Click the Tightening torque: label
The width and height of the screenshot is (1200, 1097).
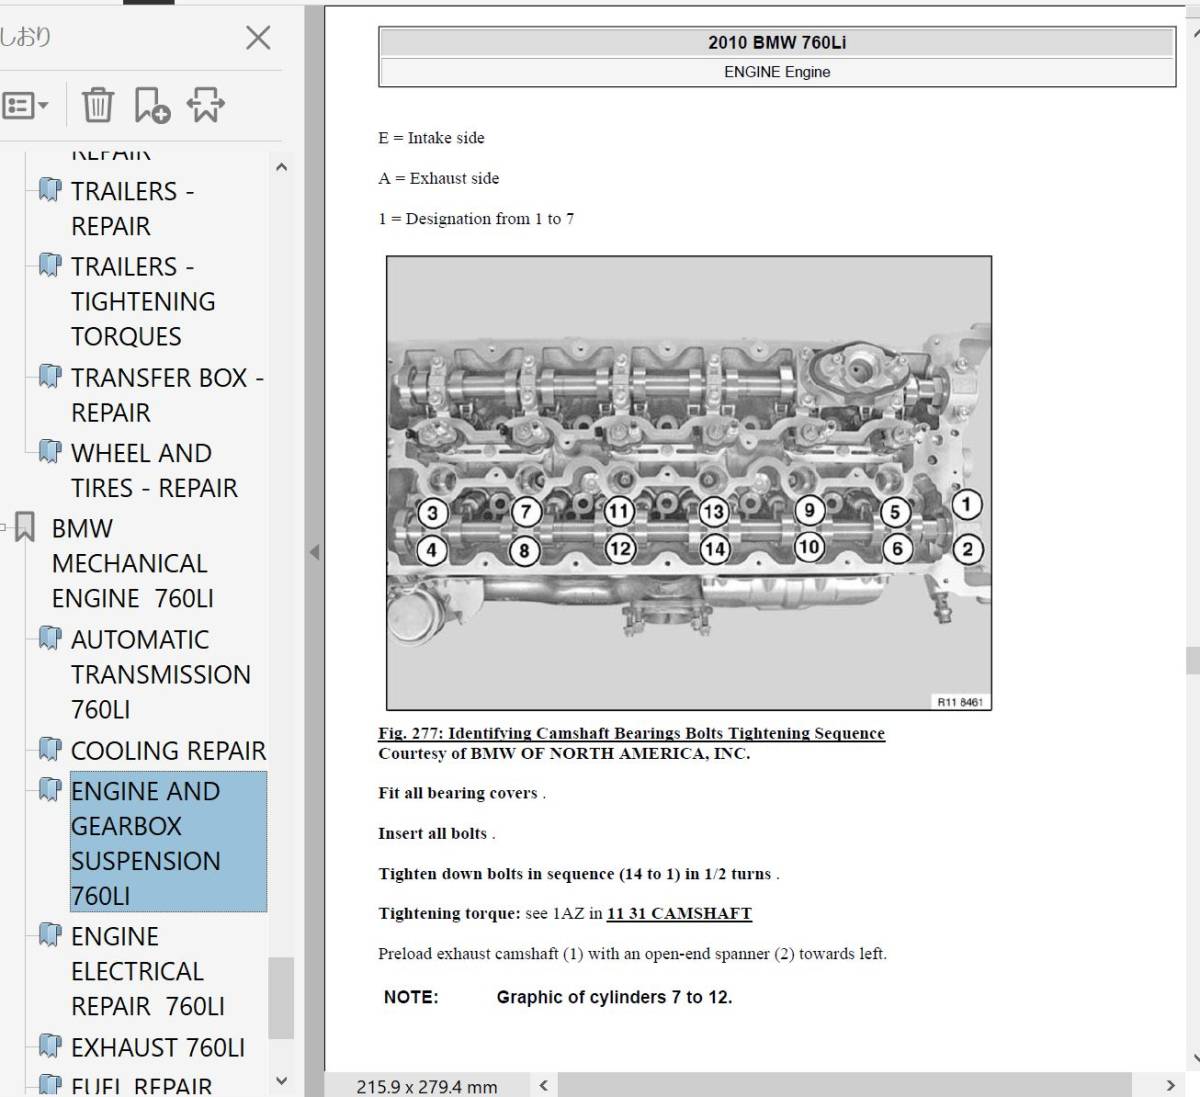coord(449,913)
